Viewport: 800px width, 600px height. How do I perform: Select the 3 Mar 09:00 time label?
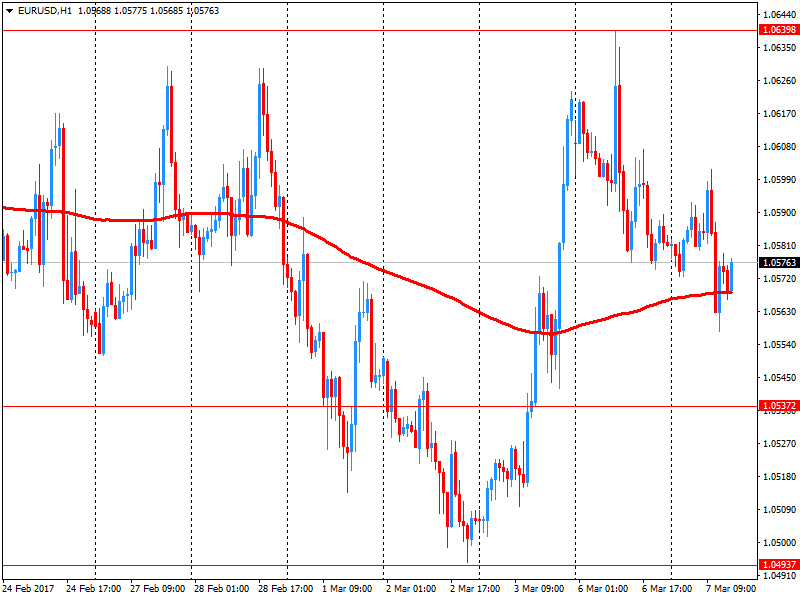pyautogui.click(x=539, y=588)
